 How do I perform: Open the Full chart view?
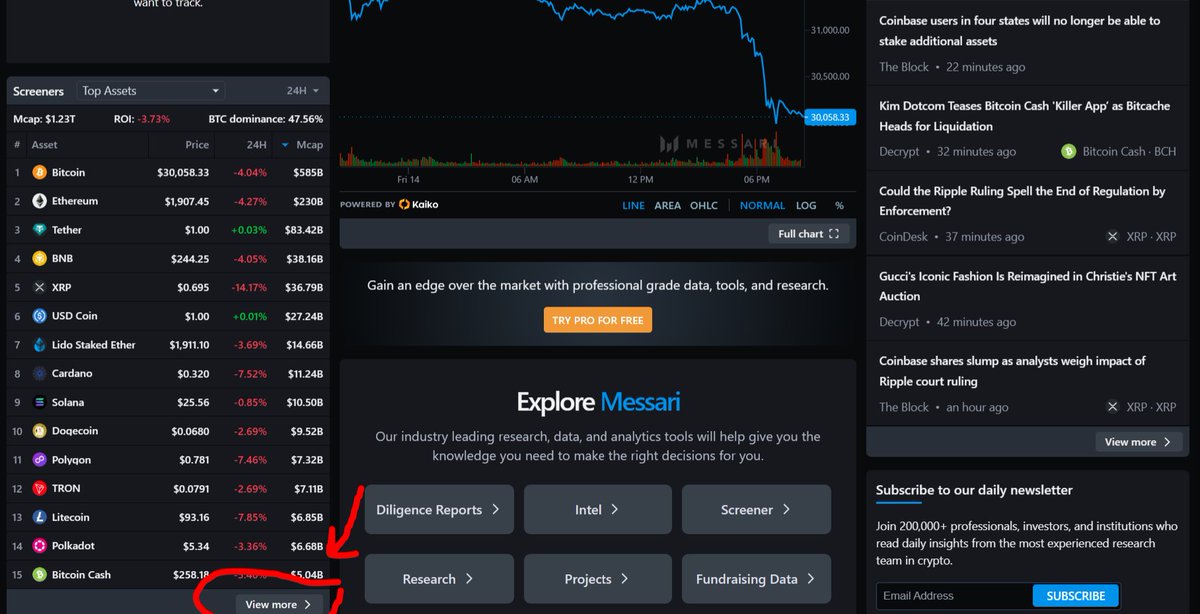click(809, 234)
